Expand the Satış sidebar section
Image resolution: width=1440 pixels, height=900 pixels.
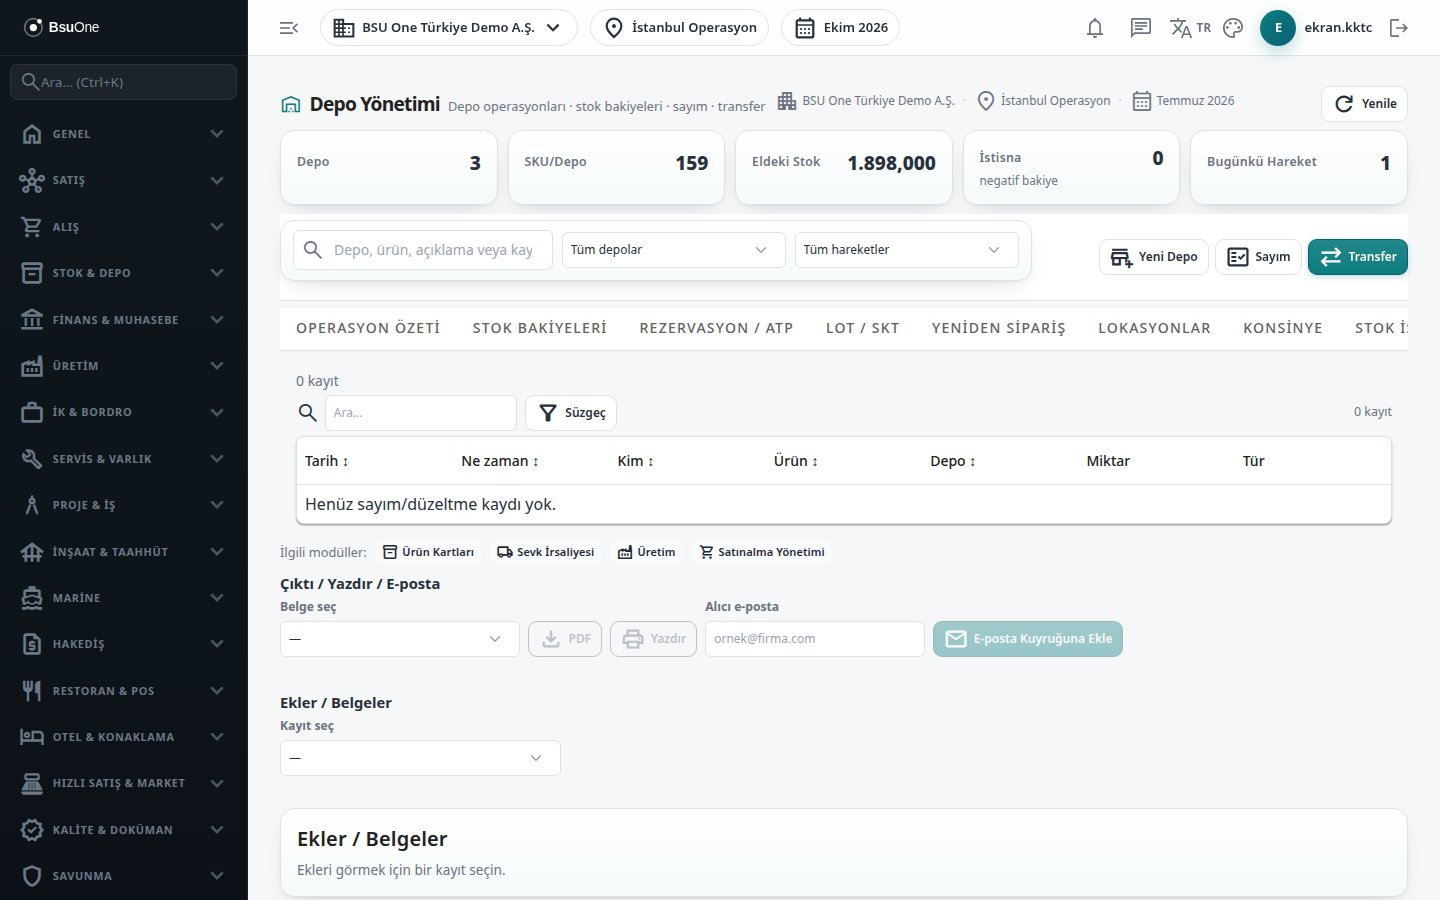tap(124, 180)
